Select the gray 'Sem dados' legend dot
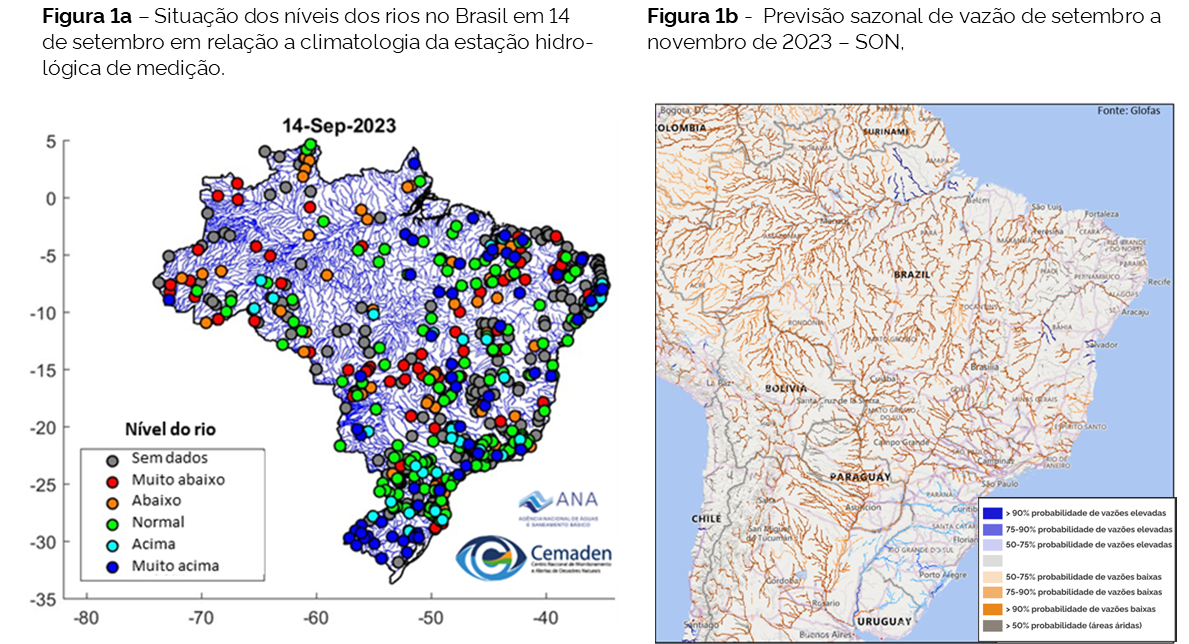1189x644 pixels. 113,460
